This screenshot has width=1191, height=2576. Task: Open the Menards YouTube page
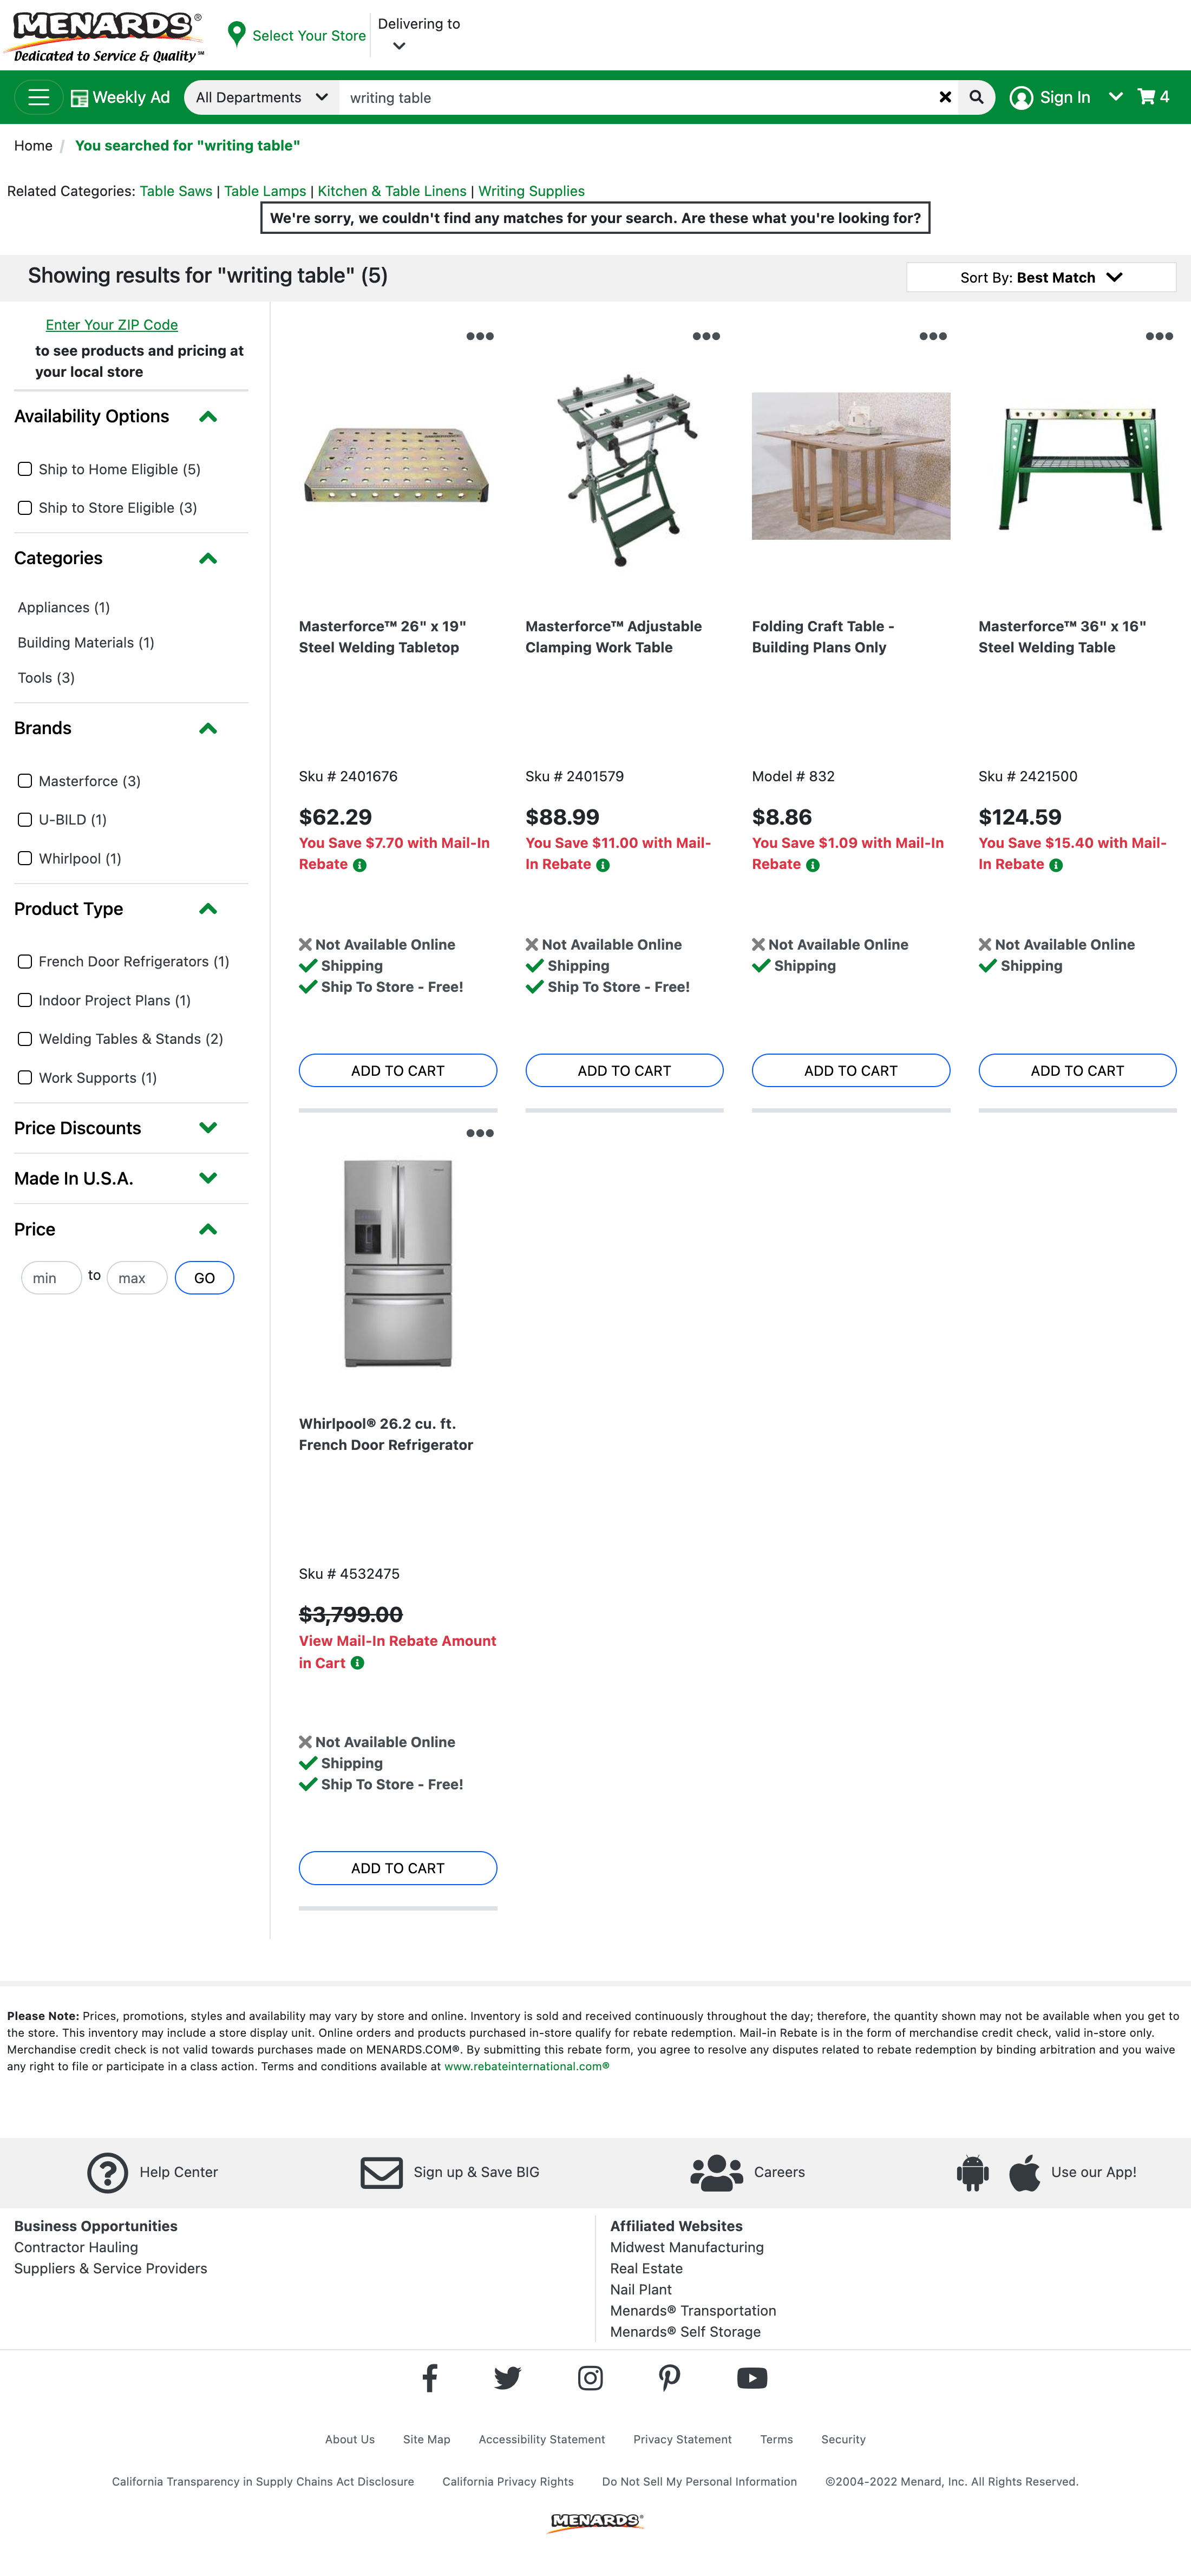coord(751,2378)
